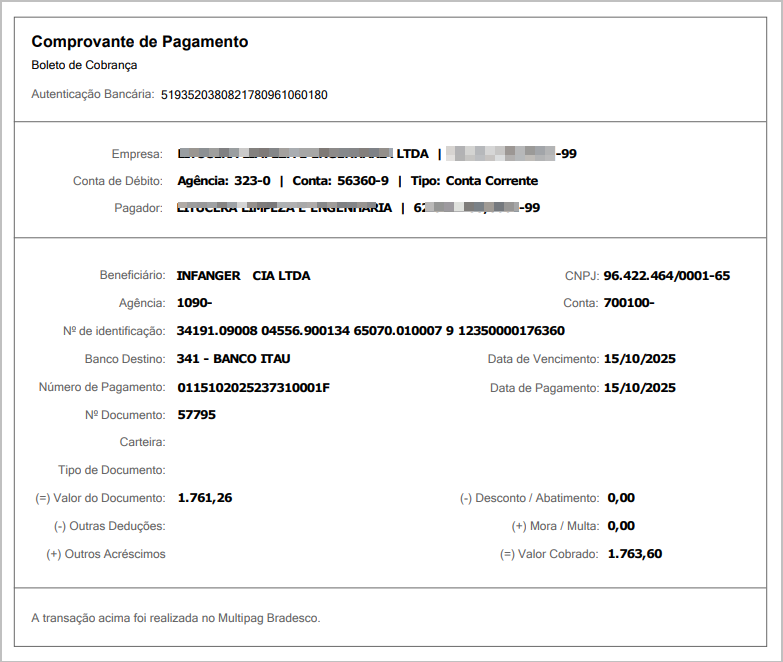Click the Conta value 700100-
This screenshot has width=783, height=662.
click(x=629, y=303)
